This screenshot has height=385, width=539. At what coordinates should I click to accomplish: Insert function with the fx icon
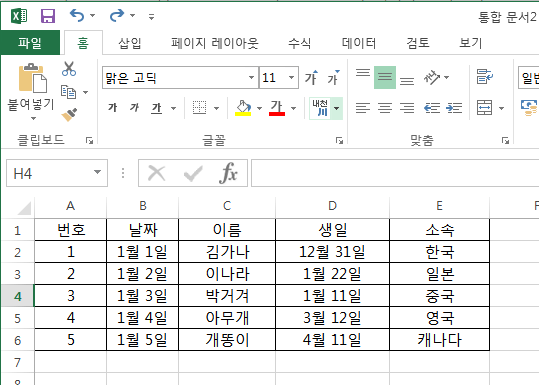click(x=228, y=173)
